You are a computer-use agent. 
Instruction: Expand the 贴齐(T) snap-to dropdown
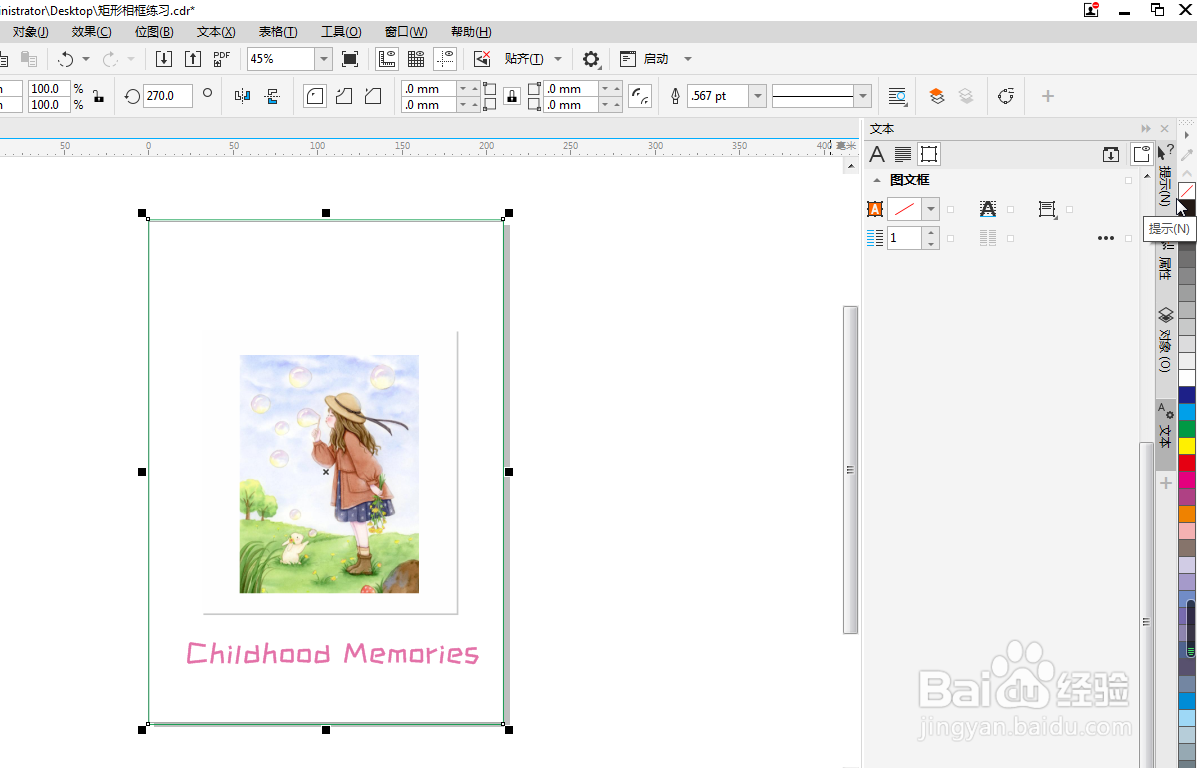coord(558,59)
